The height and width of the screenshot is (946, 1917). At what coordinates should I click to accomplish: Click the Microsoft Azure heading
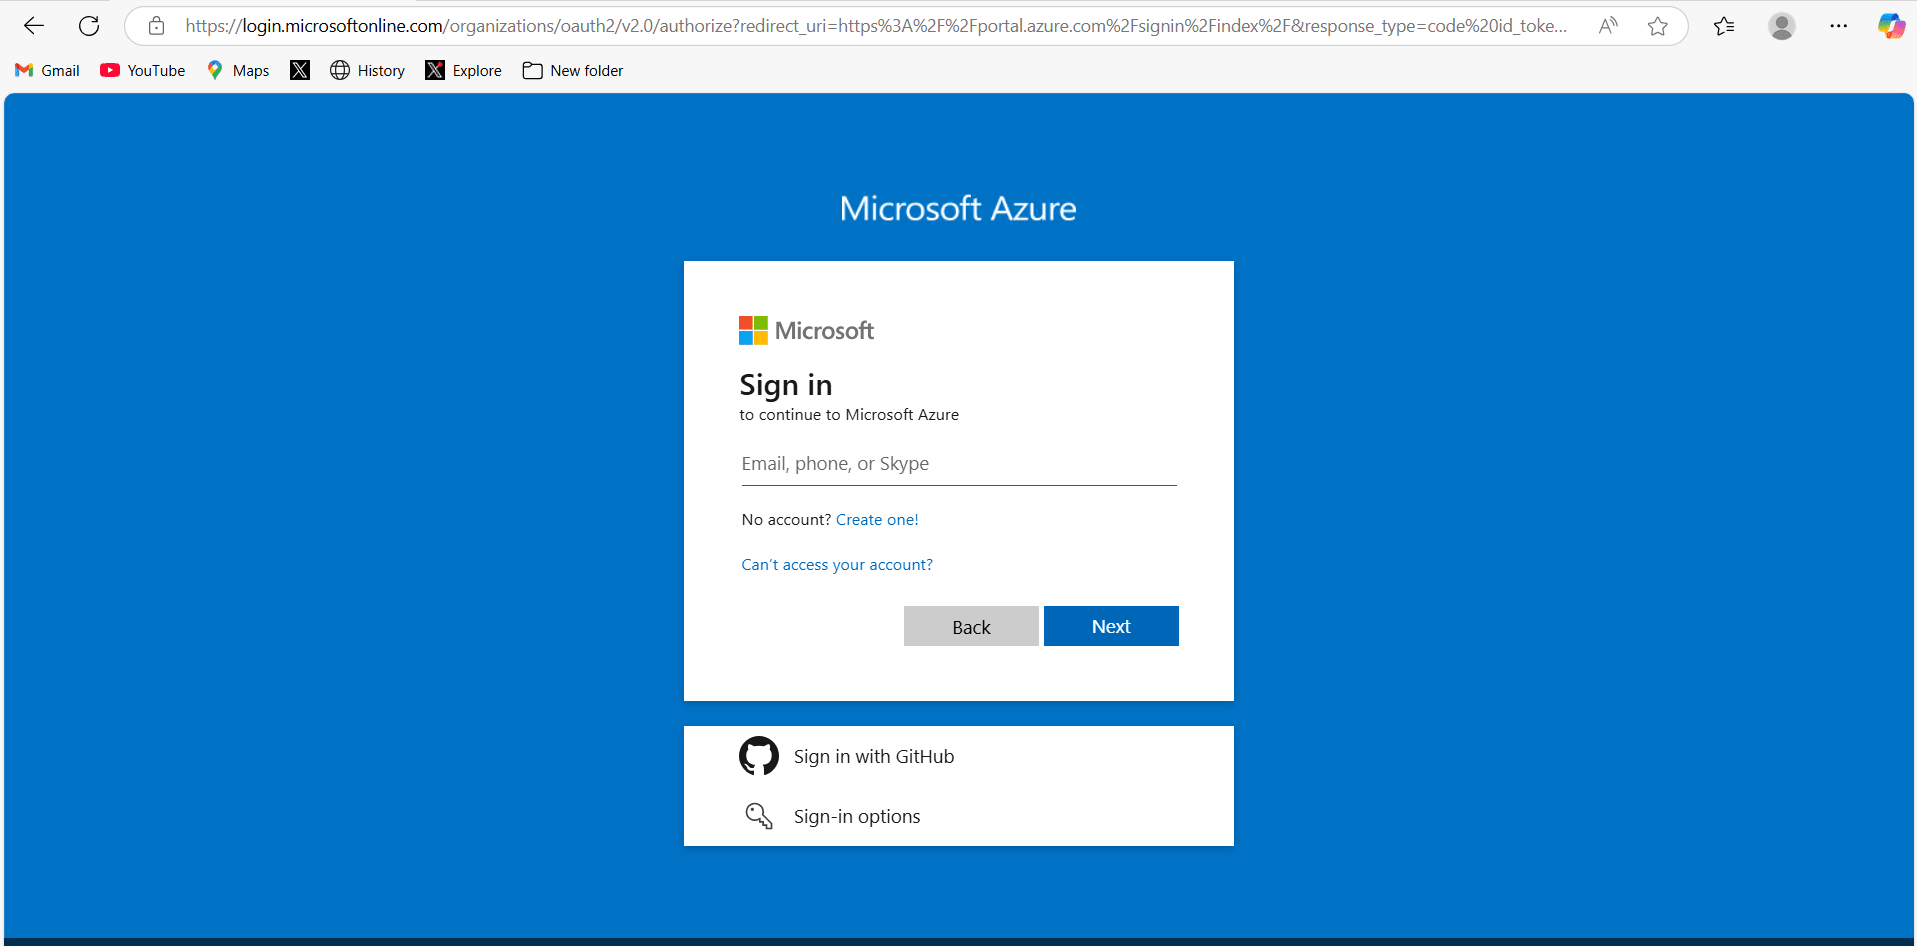click(x=958, y=208)
